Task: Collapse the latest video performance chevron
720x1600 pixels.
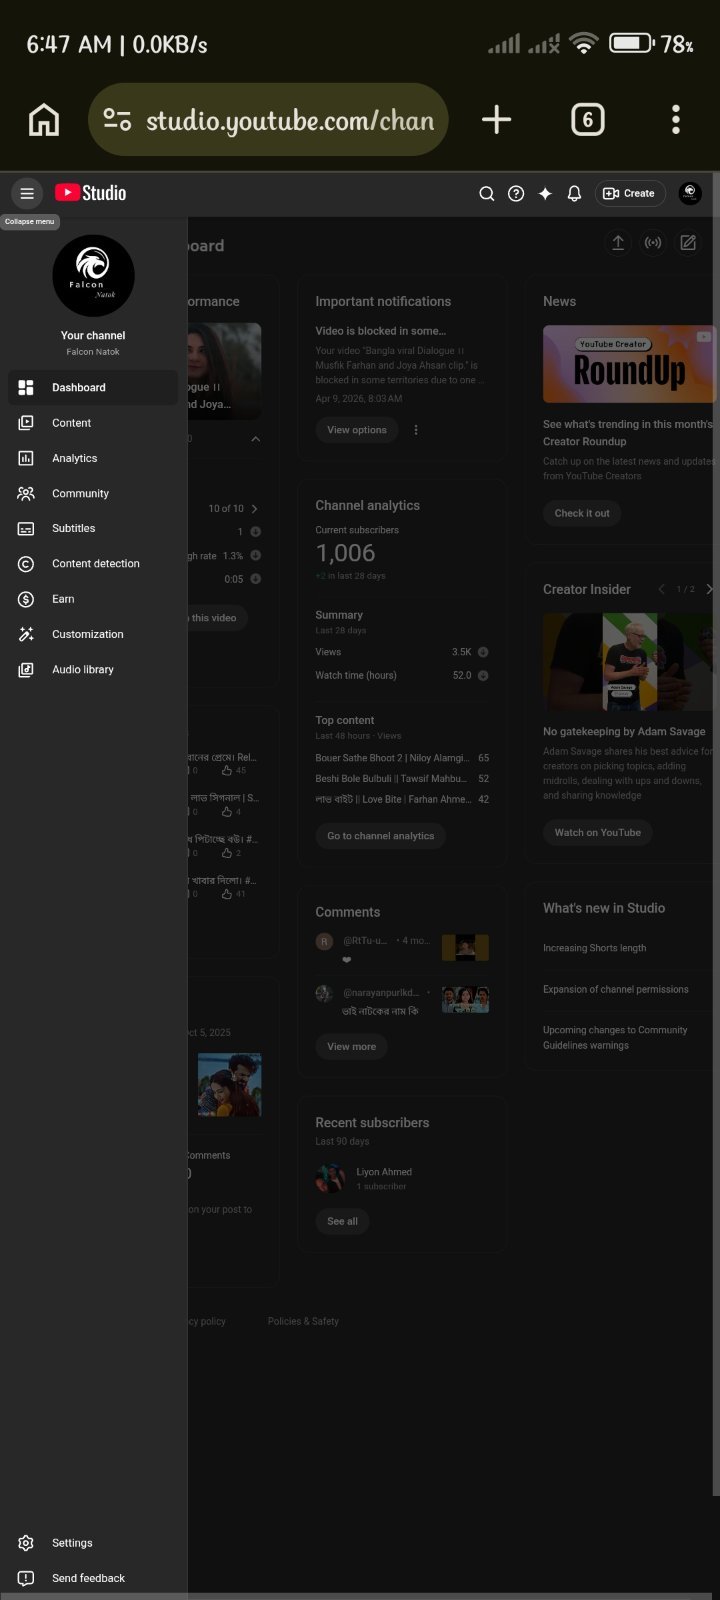Action: click(x=255, y=439)
